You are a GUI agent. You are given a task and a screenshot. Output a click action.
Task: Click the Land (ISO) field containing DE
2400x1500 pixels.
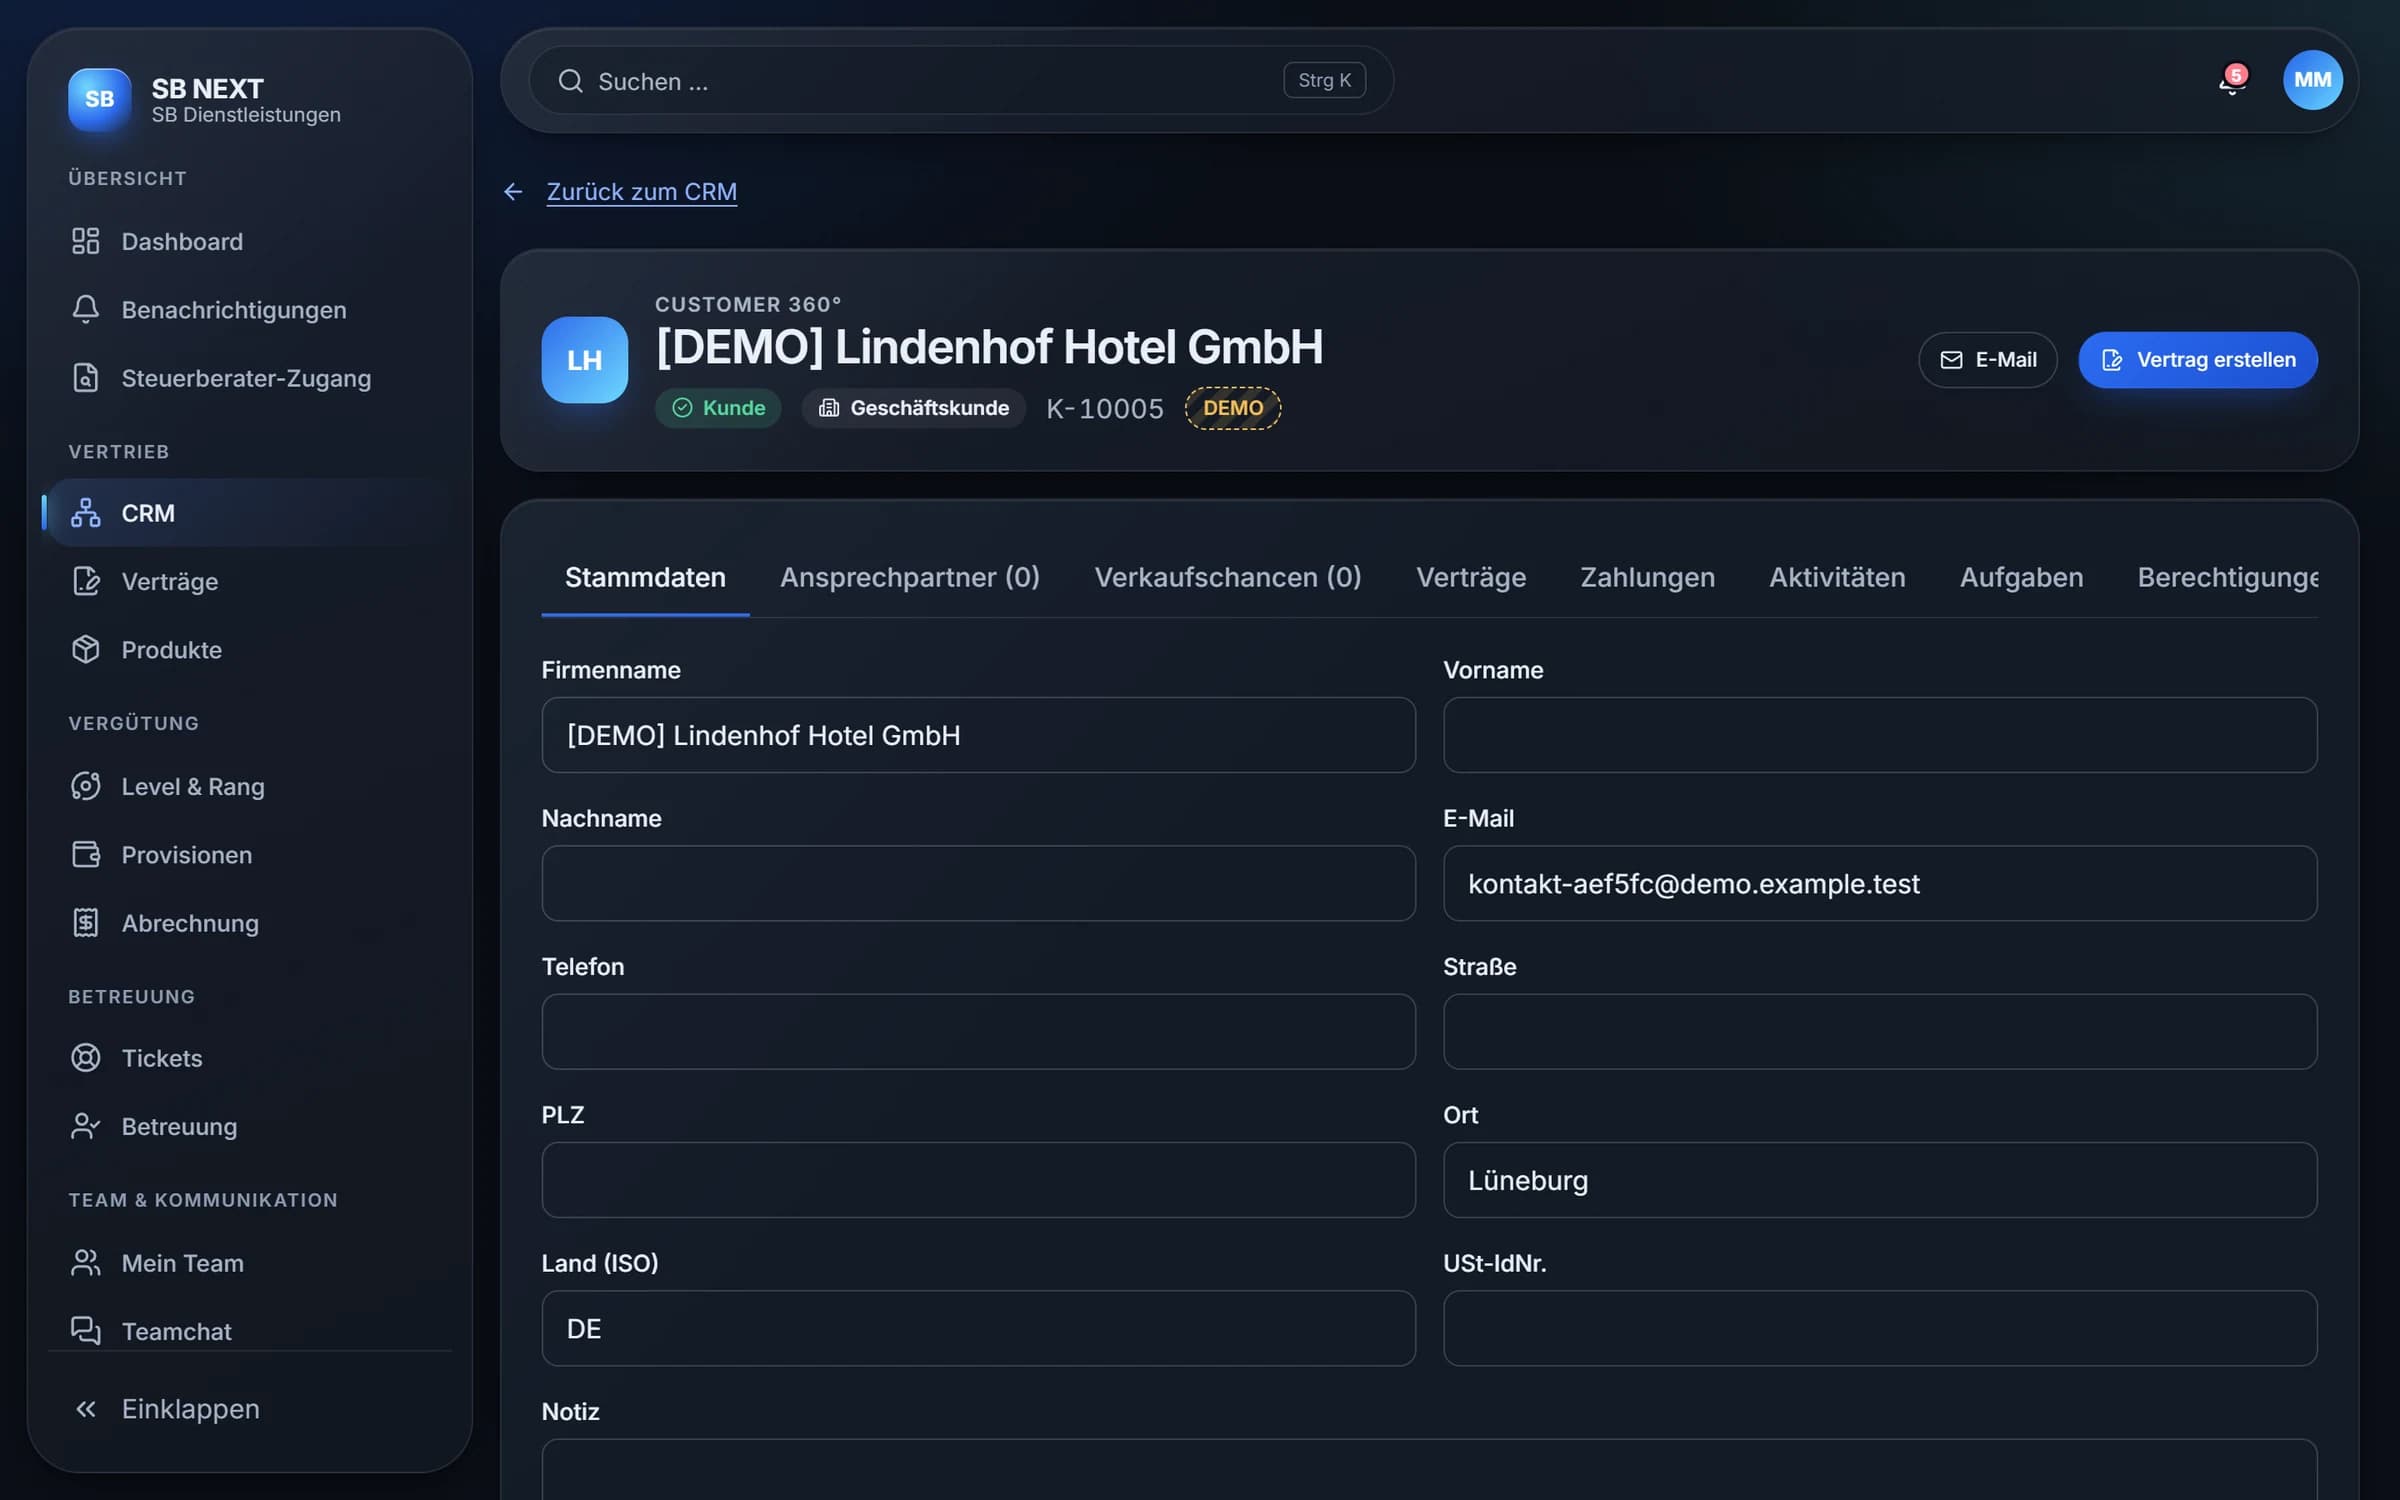(x=978, y=1328)
